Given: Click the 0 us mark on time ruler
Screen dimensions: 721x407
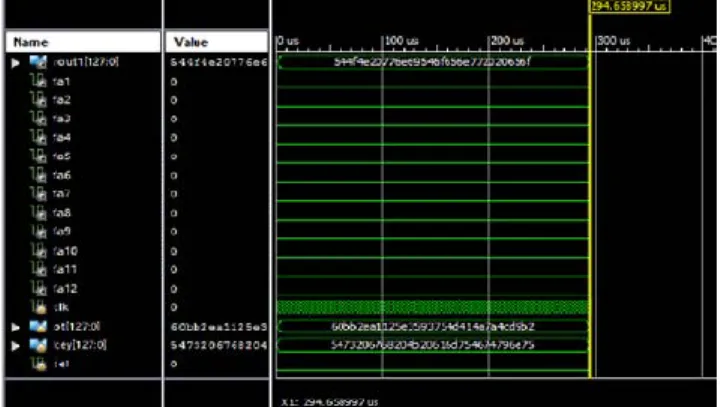Looking at the screenshot, I should tap(288, 41).
